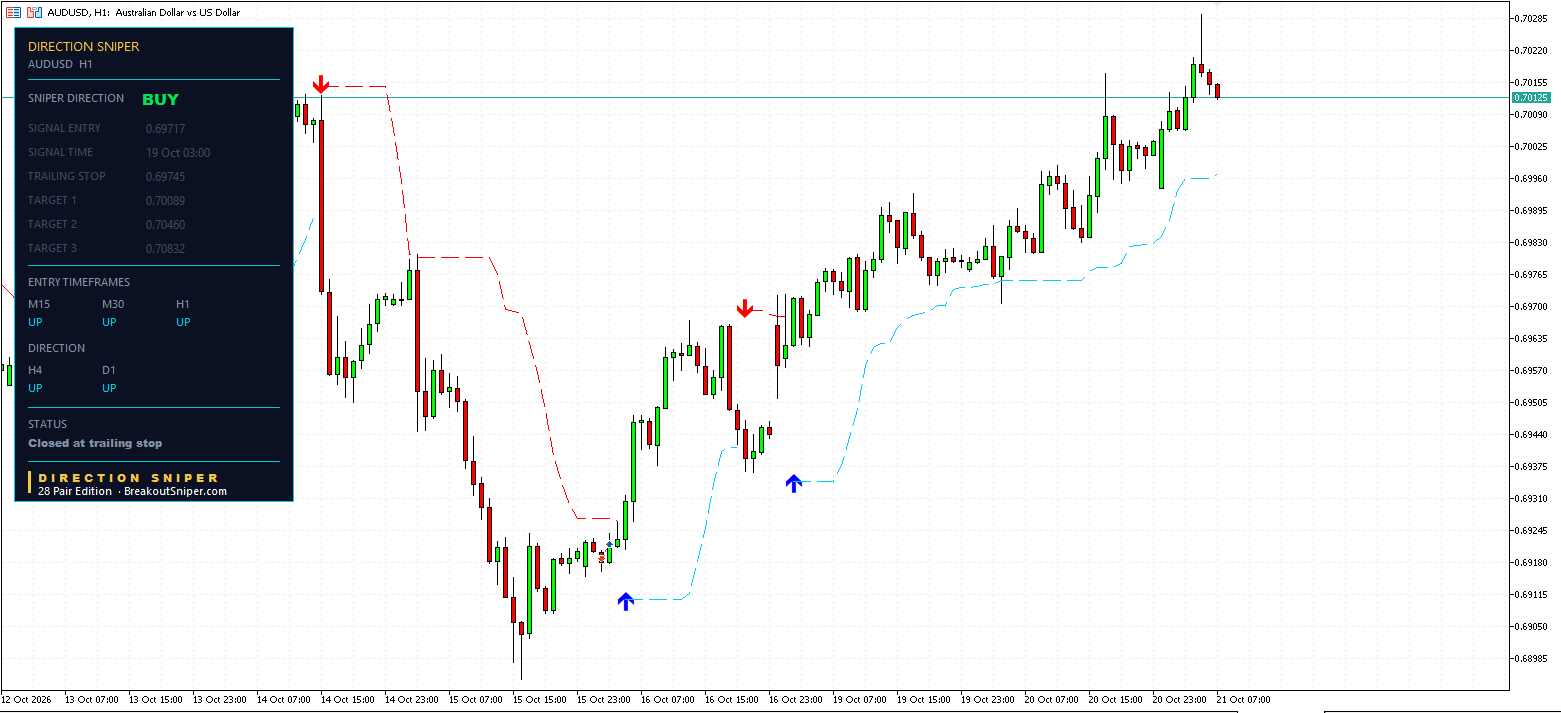The width and height of the screenshot is (1561, 713).
Task: Click the M15 timeframe label
Action: [39, 304]
